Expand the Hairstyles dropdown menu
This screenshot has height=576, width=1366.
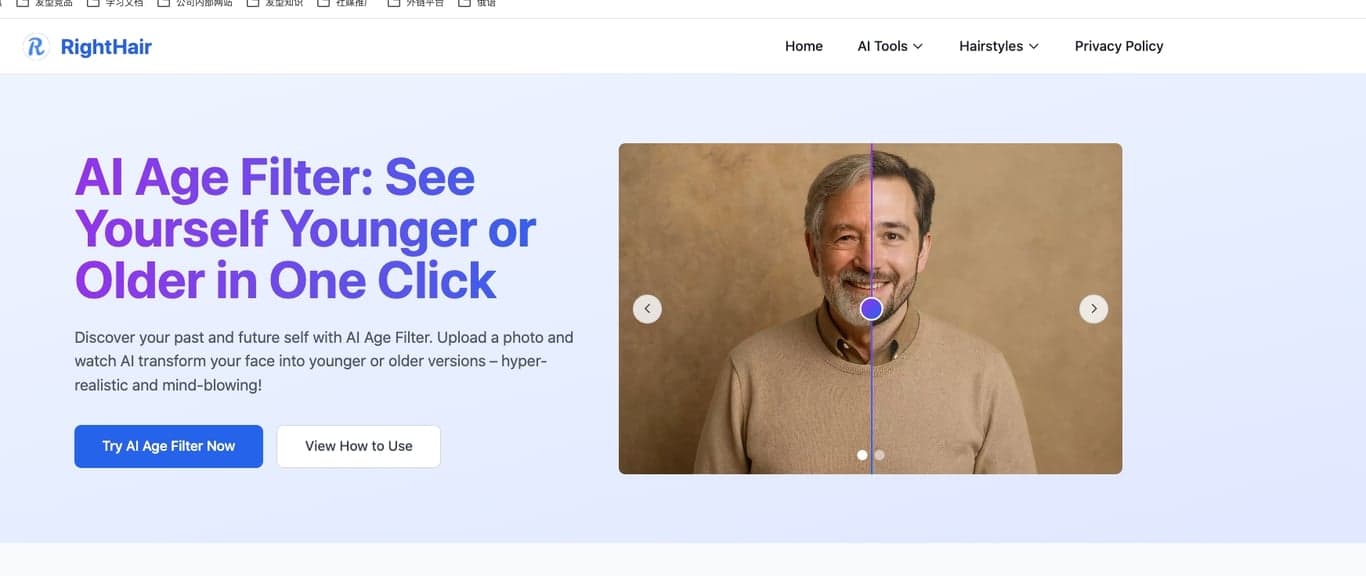998,46
